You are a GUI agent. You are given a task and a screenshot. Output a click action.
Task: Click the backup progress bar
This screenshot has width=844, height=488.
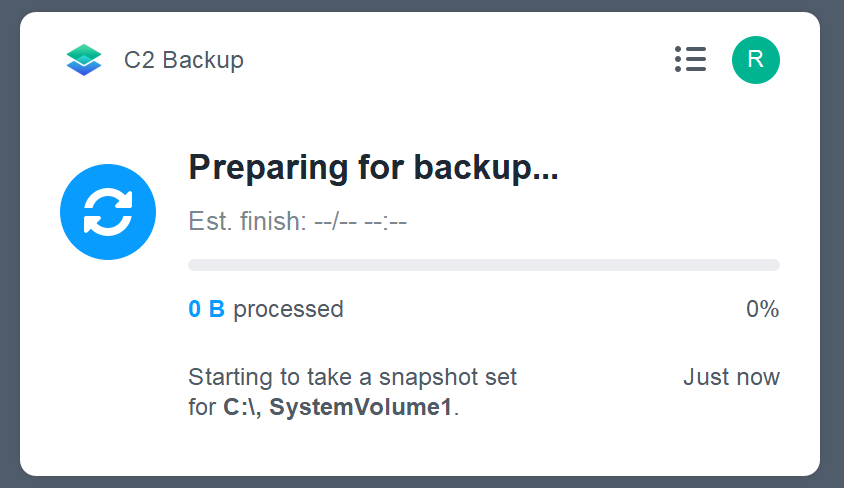pos(484,265)
